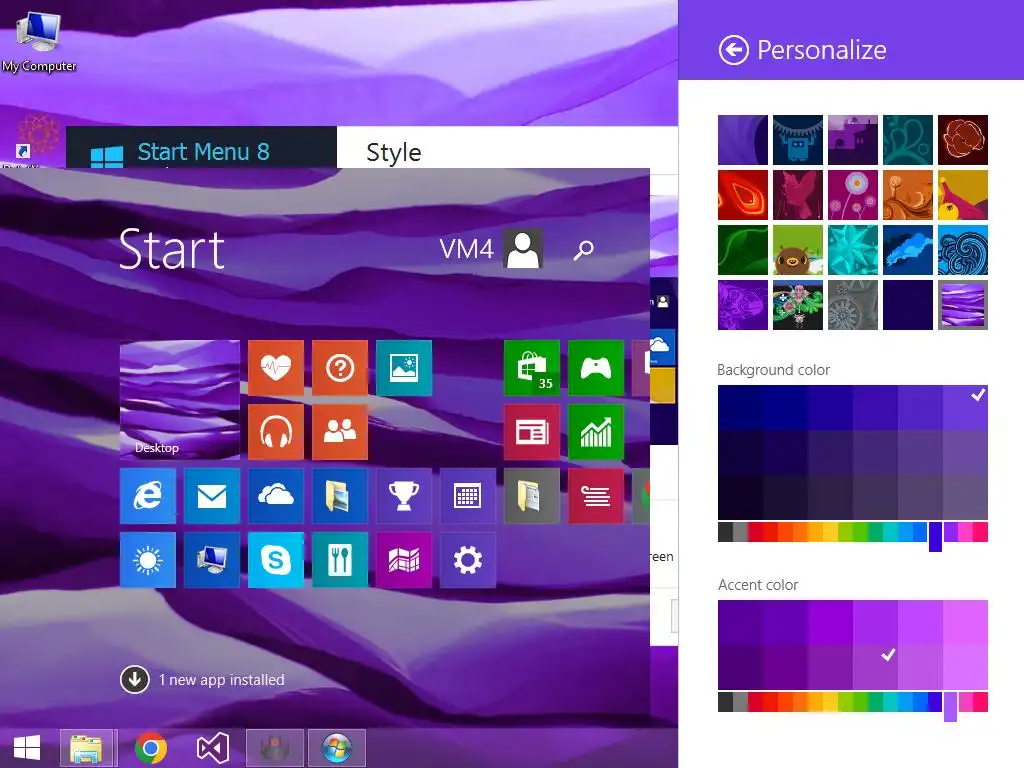
Task: Open the Finance chart tile
Action: (596, 432)
